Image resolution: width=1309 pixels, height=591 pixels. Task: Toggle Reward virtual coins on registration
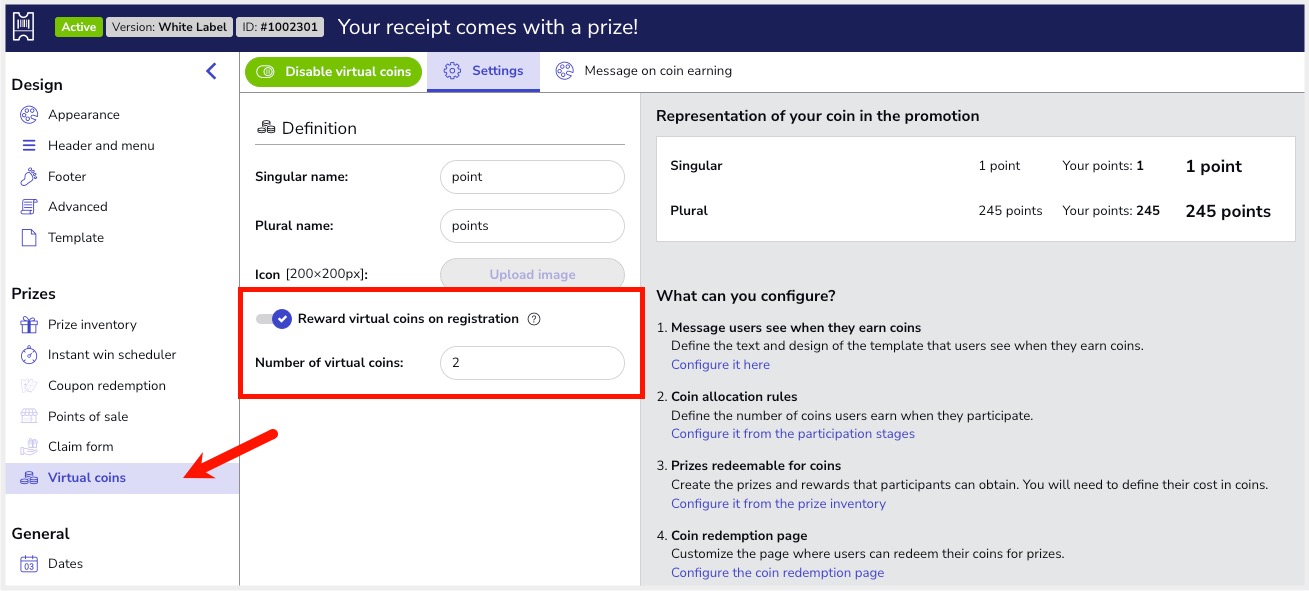point(273,319)
